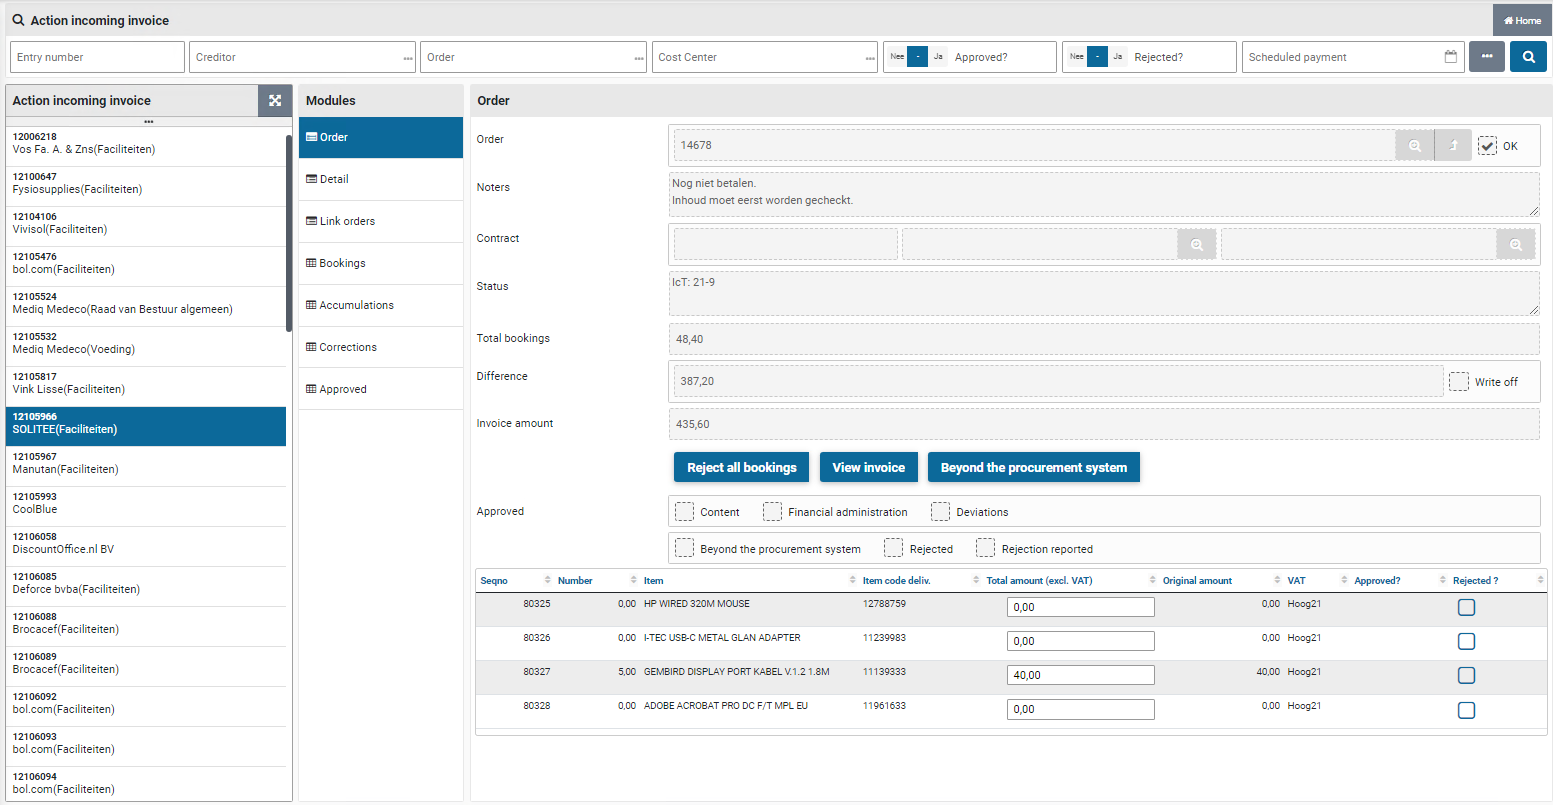Screen dimensions: 1553x805
Task: Click the last Contract lookup magnifier icon
Action: [x=1515, y=245]
